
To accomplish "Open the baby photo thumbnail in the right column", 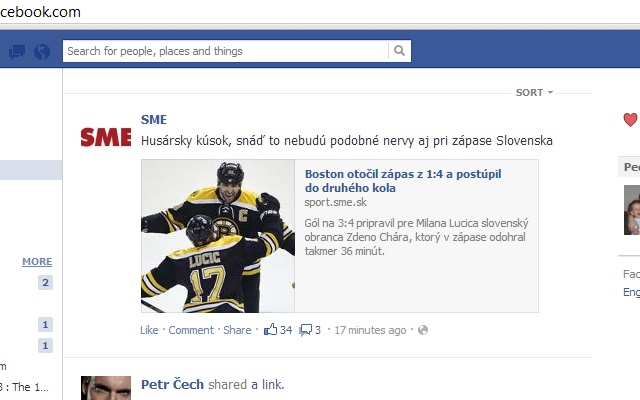I will point(632,210).
